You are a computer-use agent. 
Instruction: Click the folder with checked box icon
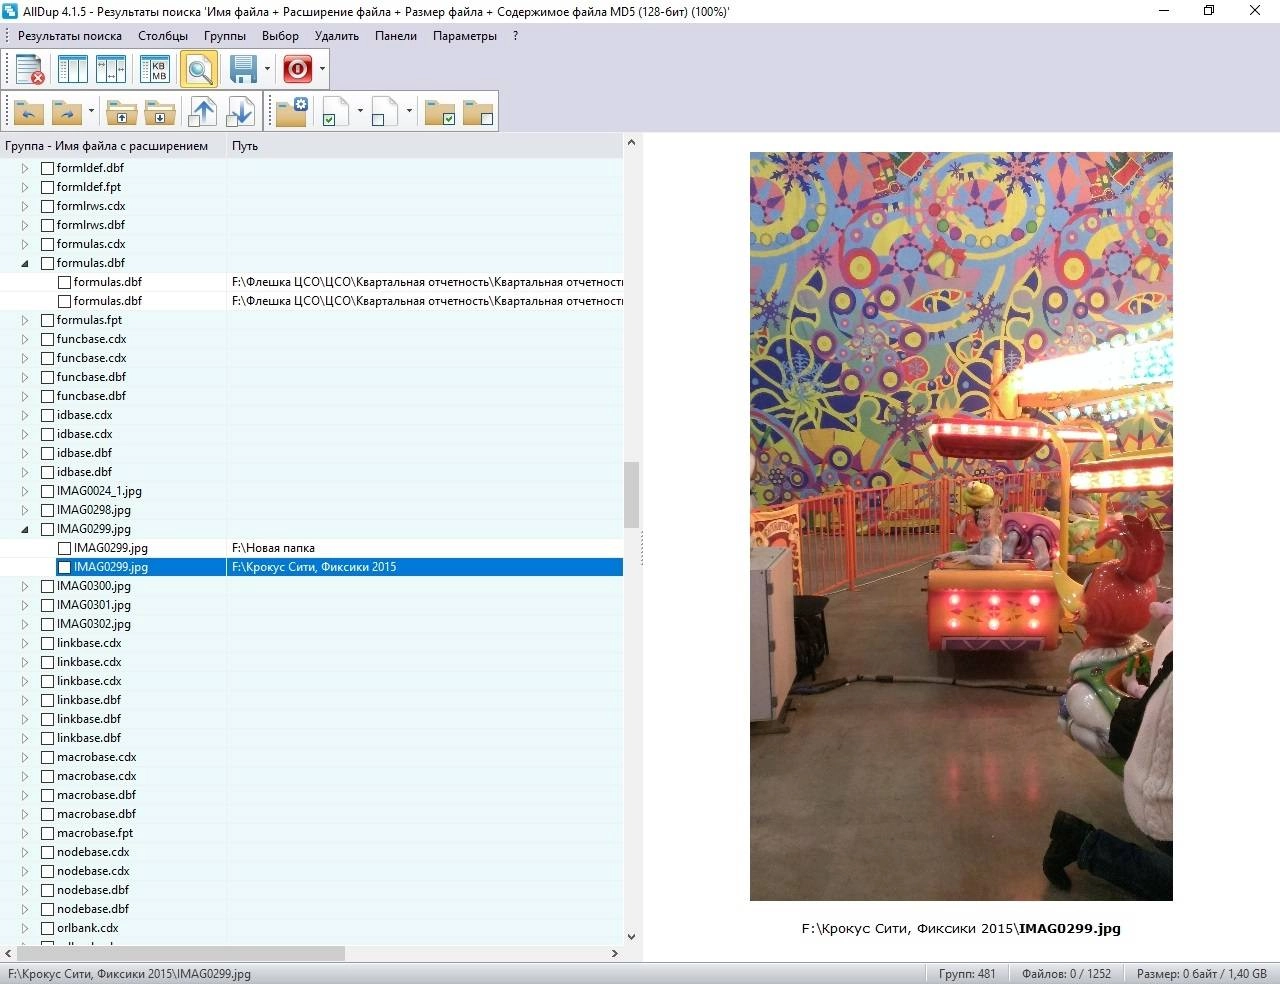coord(439,111)
